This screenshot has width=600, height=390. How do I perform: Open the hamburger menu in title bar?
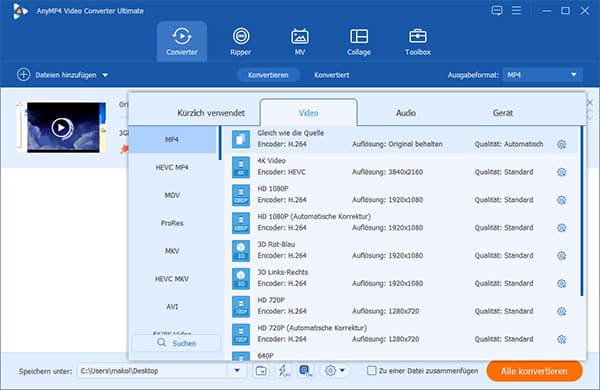click(x=517, y=10)
